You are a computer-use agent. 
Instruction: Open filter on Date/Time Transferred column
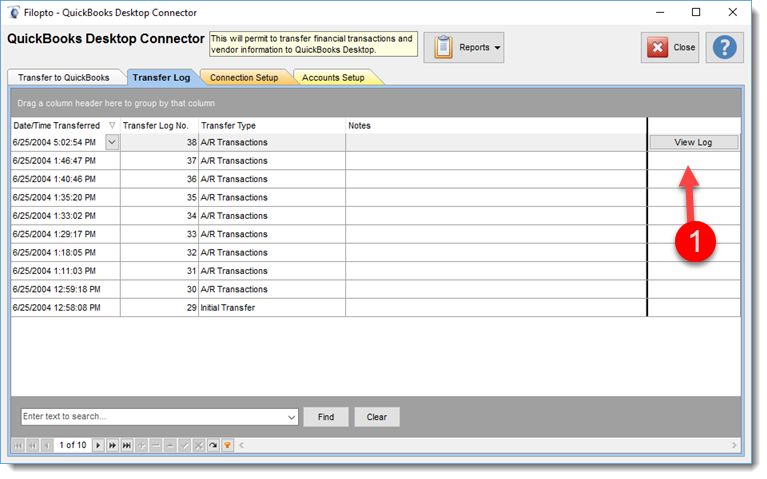pyautogui.click(x=112, y=126)
